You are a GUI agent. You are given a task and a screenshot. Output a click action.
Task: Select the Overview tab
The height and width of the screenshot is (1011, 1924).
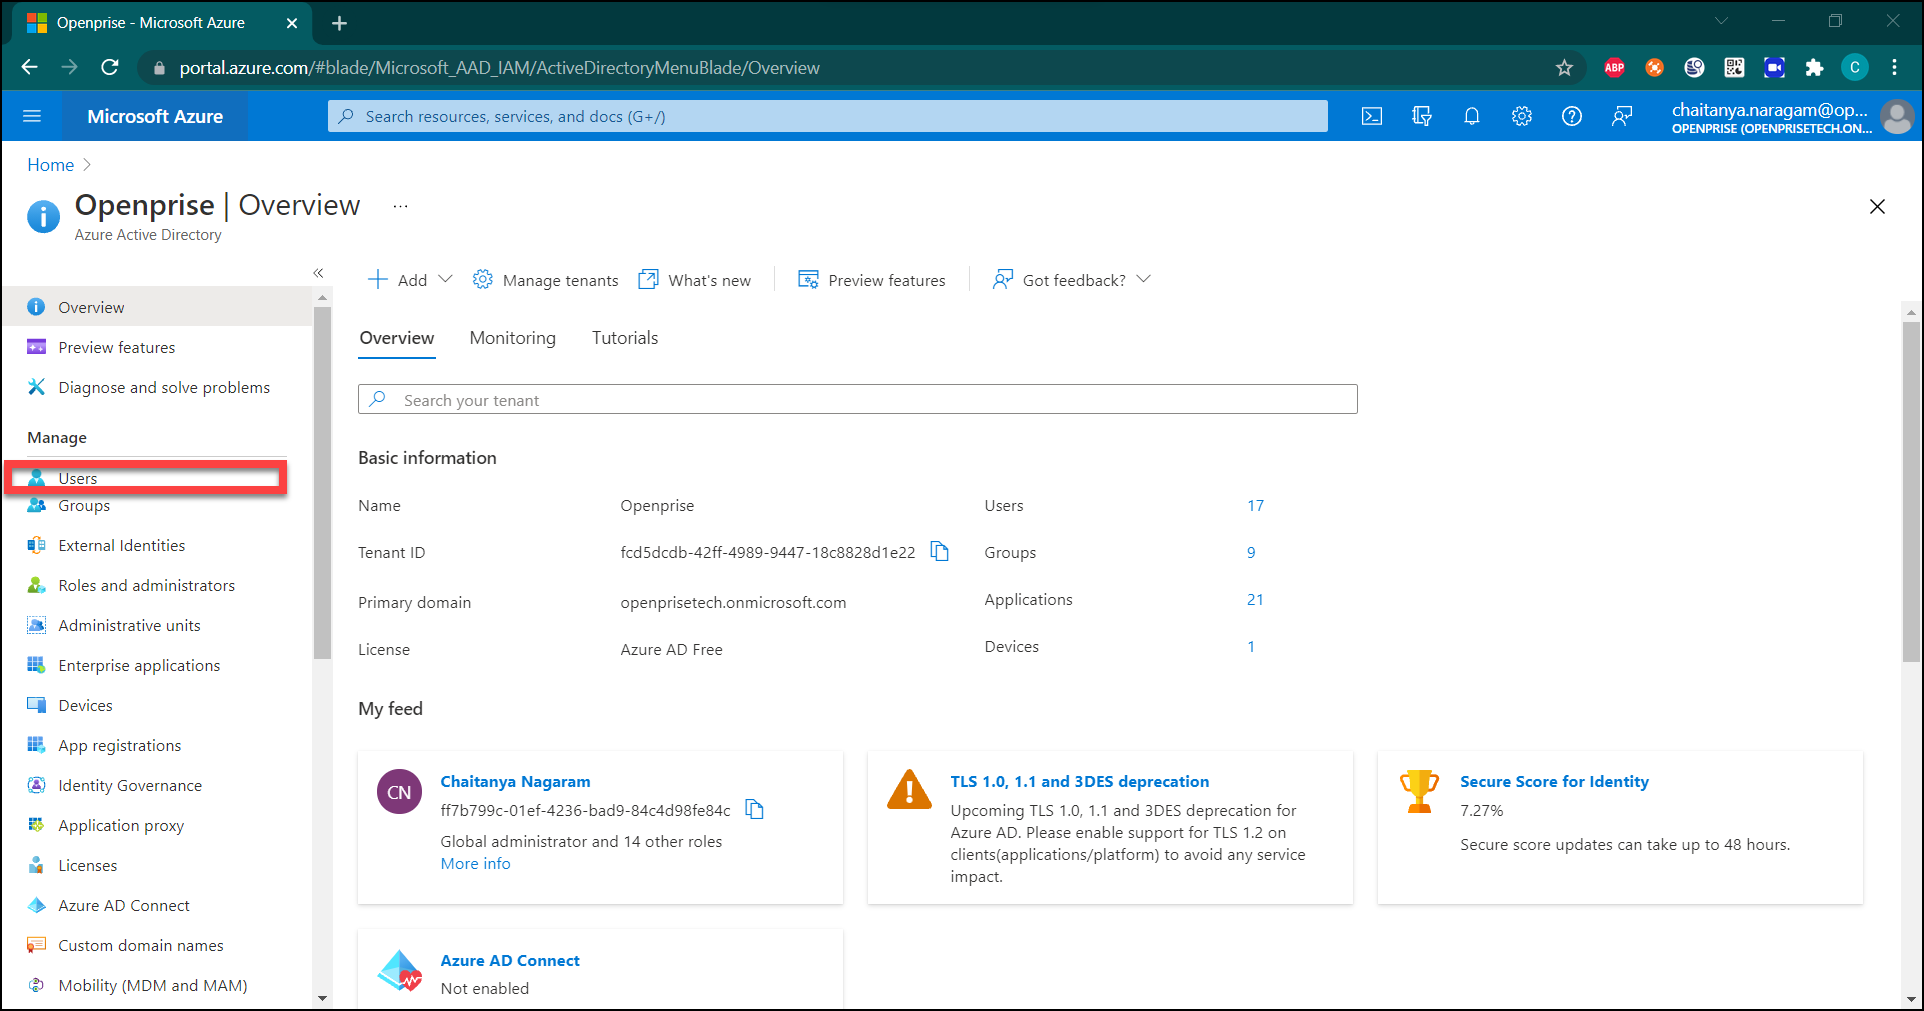pos(397,338)
